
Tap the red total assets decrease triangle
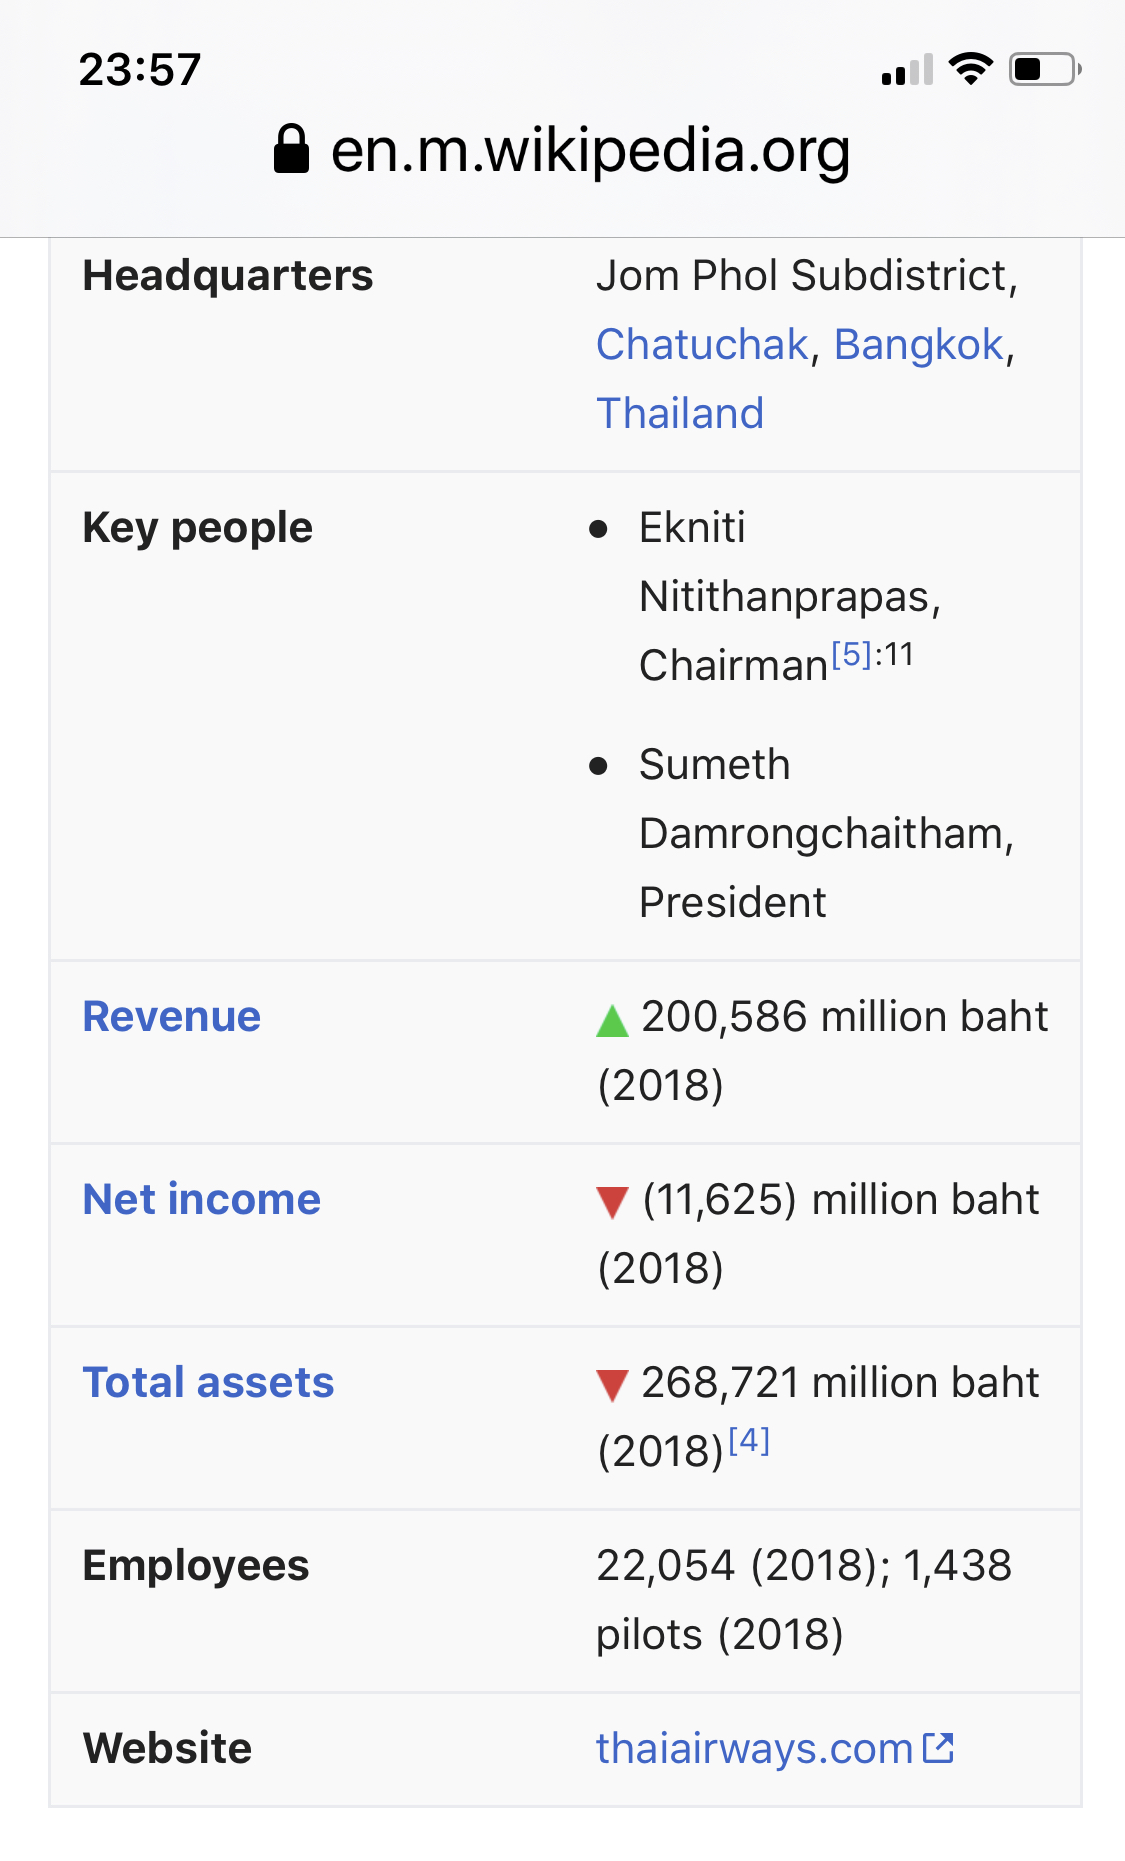(612, 1386)
